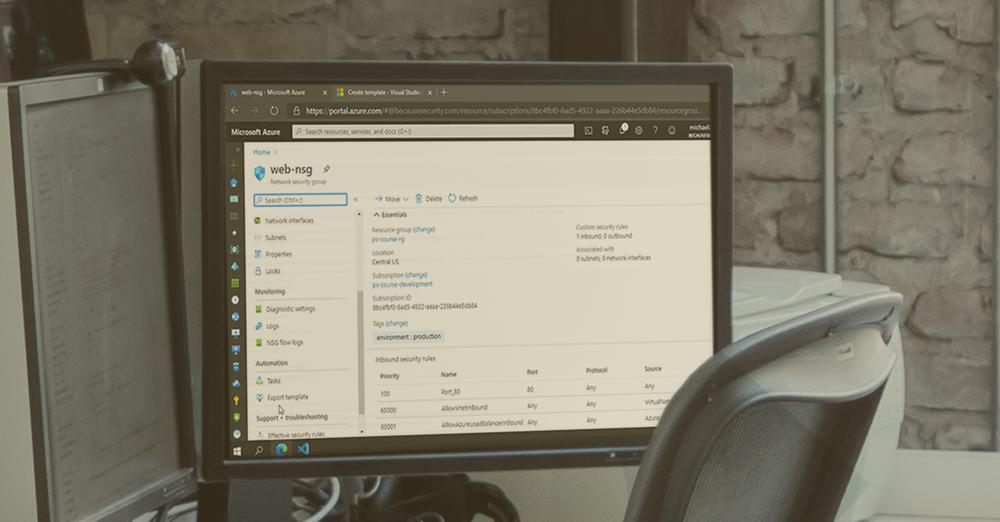Pin web-nsg using the pin icon
The width and height of the screenshot is (1000, 522).
tap(326, 169)
